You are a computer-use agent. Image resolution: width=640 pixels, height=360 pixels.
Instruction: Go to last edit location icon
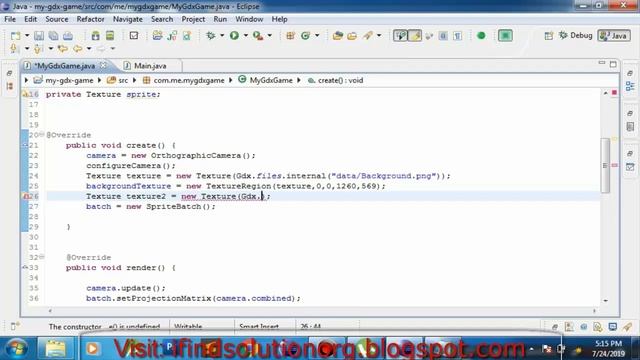coord(62,49)
